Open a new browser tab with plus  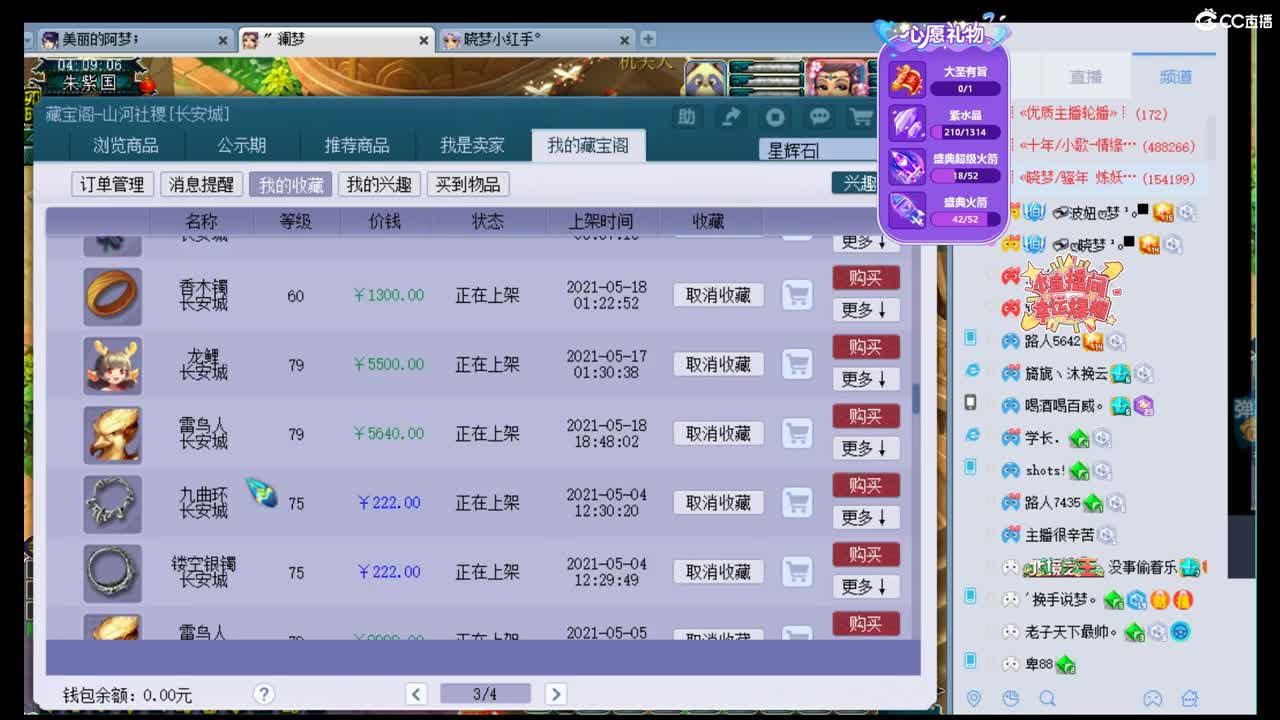point(648,39)
